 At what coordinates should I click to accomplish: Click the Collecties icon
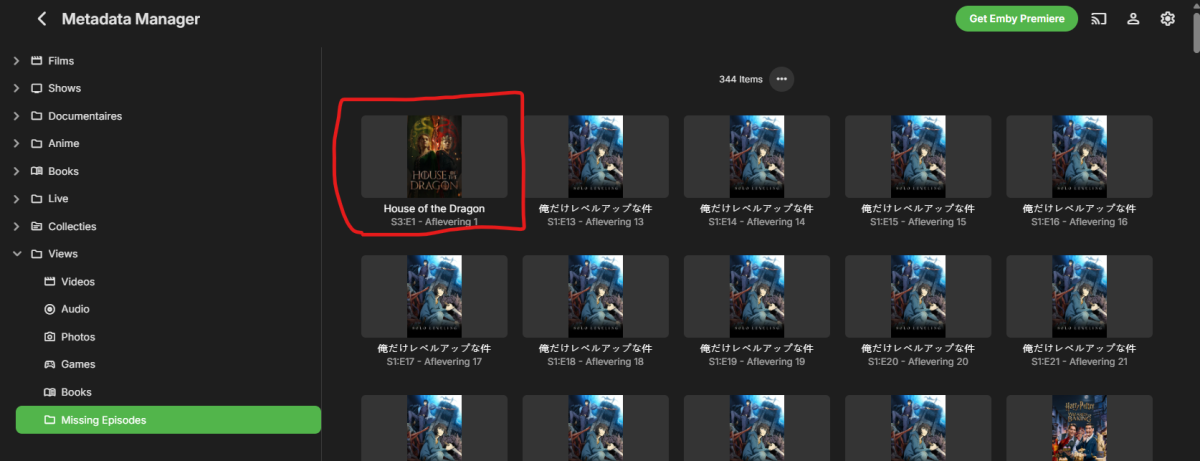click(x=37, y=226)
